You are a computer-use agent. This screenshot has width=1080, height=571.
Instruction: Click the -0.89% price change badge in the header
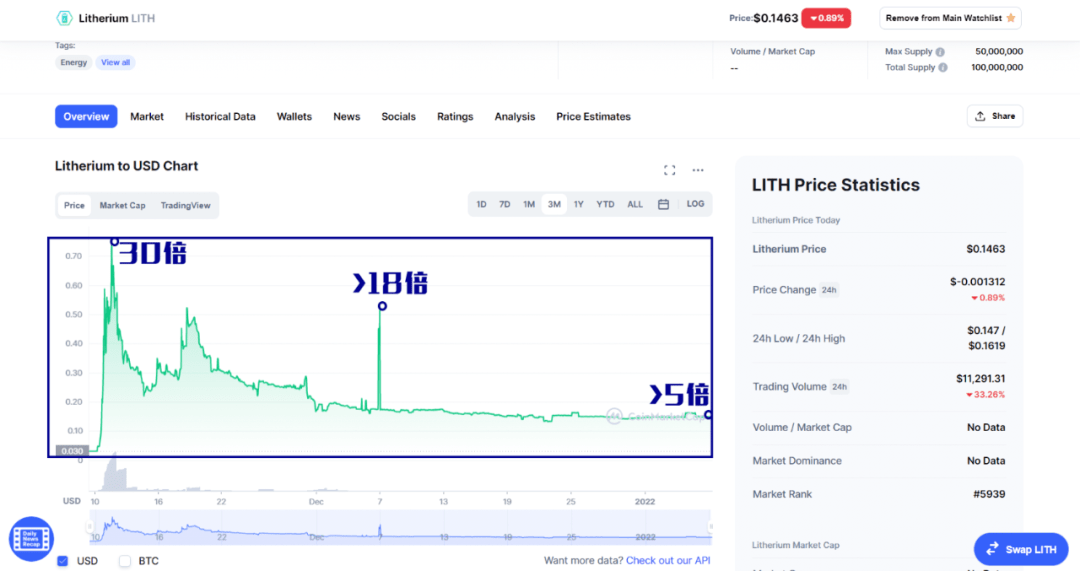(826, 18)
